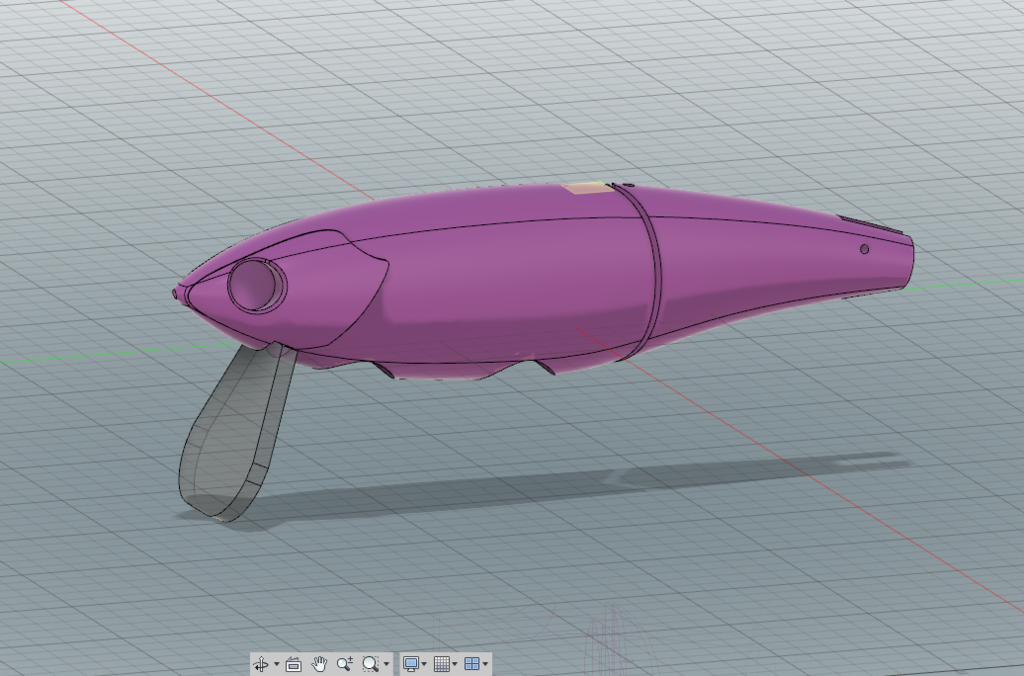Select the Zoom plus/minus tool
The height and width of the screenshot is (676, 1024).
pos(344,664)
